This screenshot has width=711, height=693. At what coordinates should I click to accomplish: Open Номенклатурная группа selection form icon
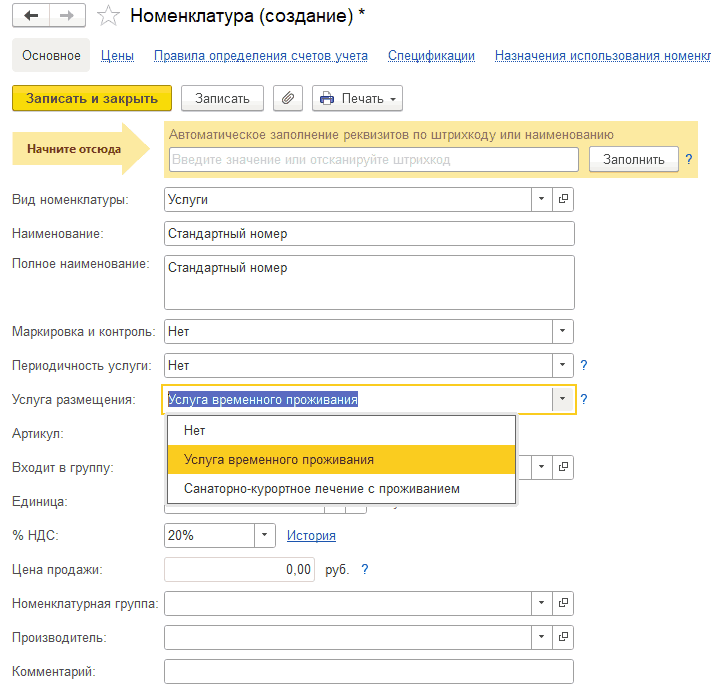point(564,603)
